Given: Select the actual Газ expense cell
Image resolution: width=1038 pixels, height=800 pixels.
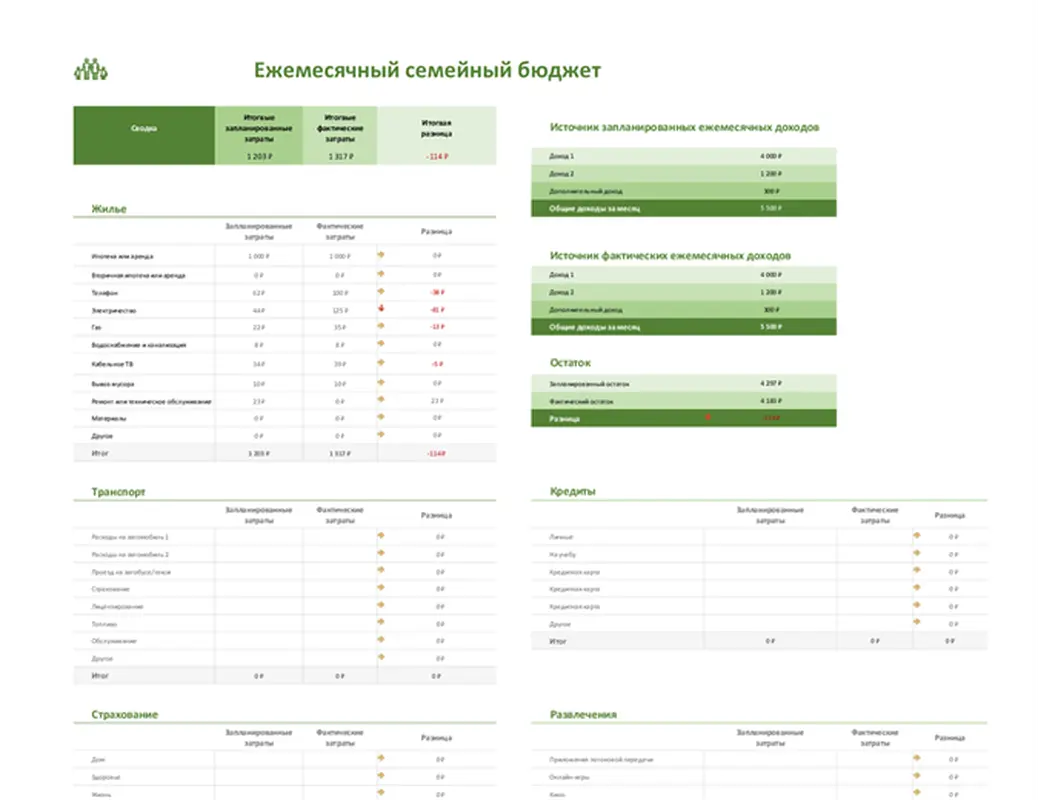Looking at the screenshot, I should tap(340, 327).
